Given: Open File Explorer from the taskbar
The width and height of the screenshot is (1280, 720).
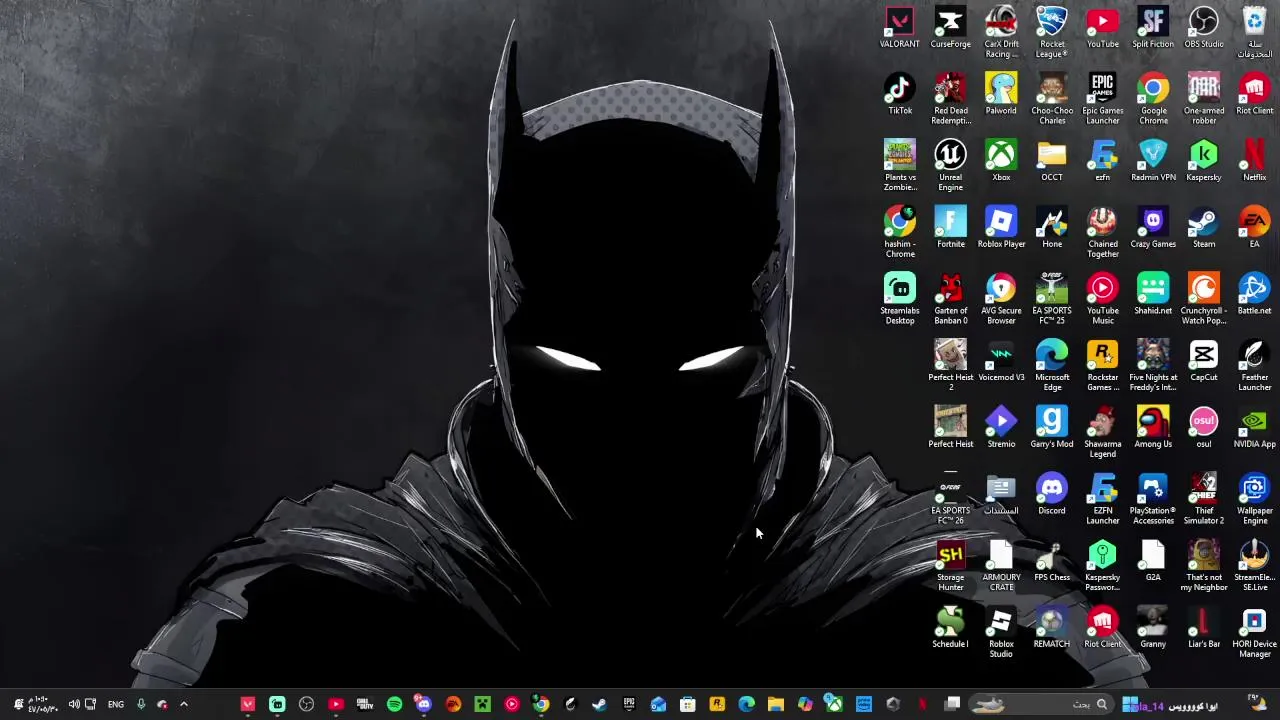Looking at the screenshot, I should tap(775, 704).
